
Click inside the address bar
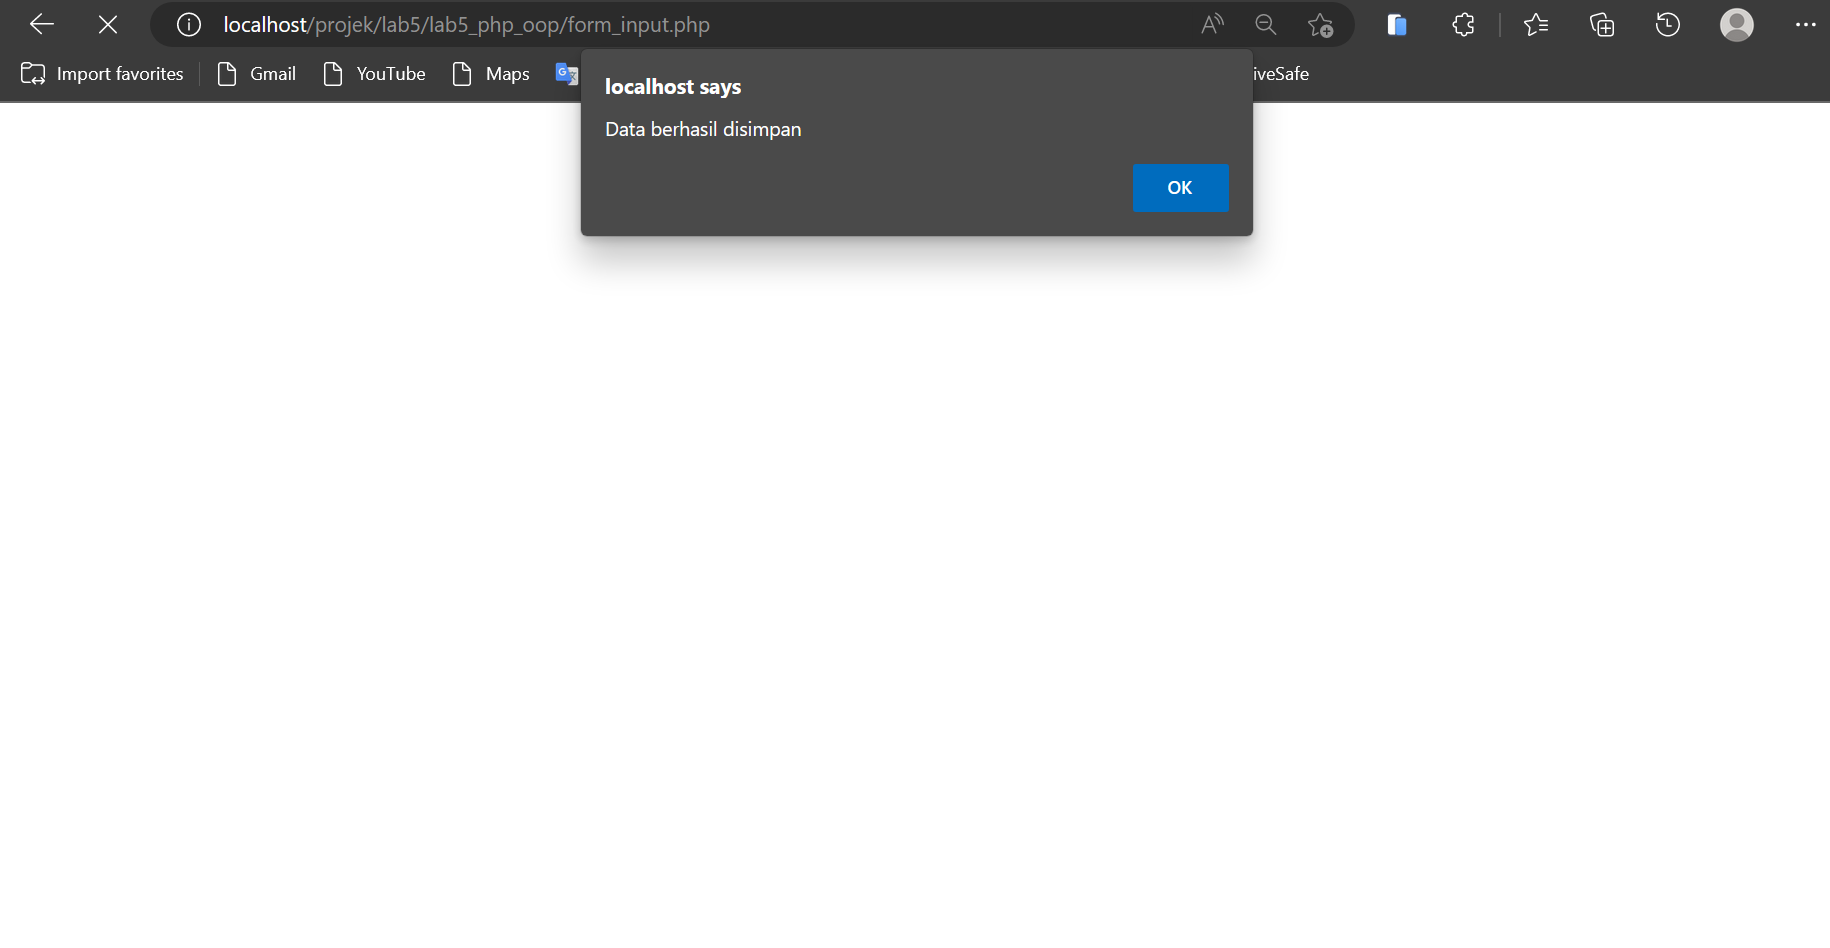(700, 24)
